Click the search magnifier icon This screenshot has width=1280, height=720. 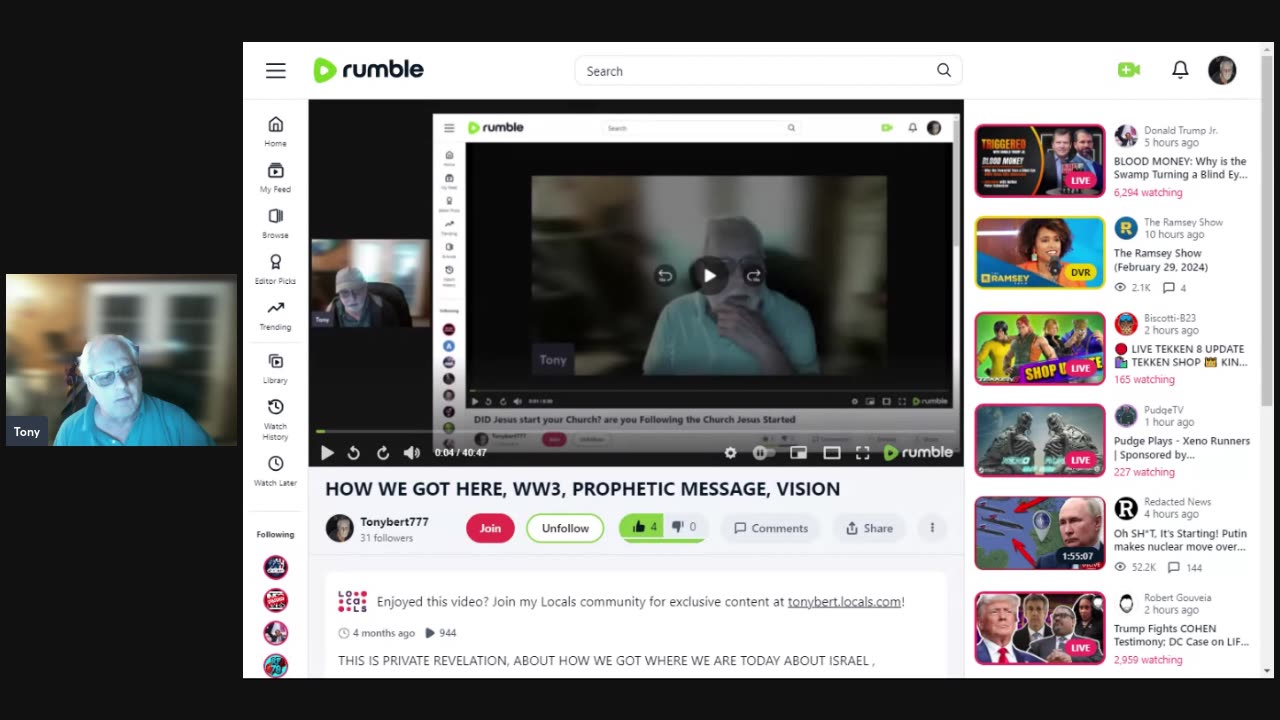pos(943,70)
